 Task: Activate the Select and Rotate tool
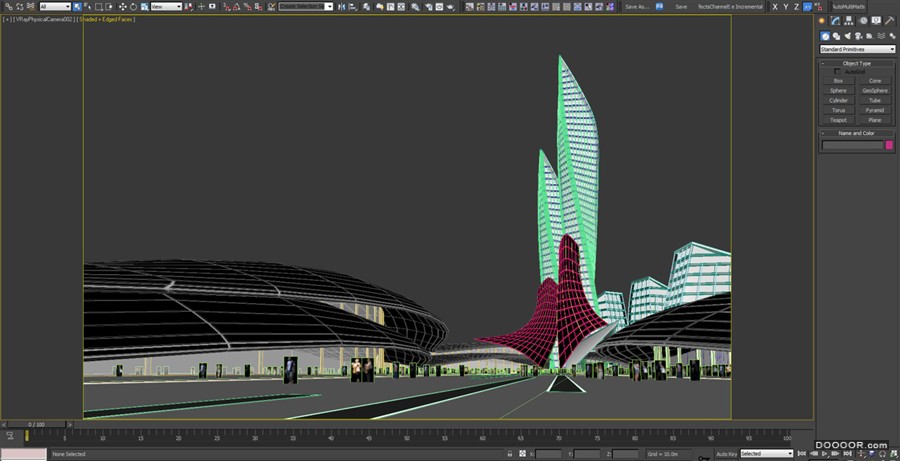pyautogui.click(x=133, y=7)
